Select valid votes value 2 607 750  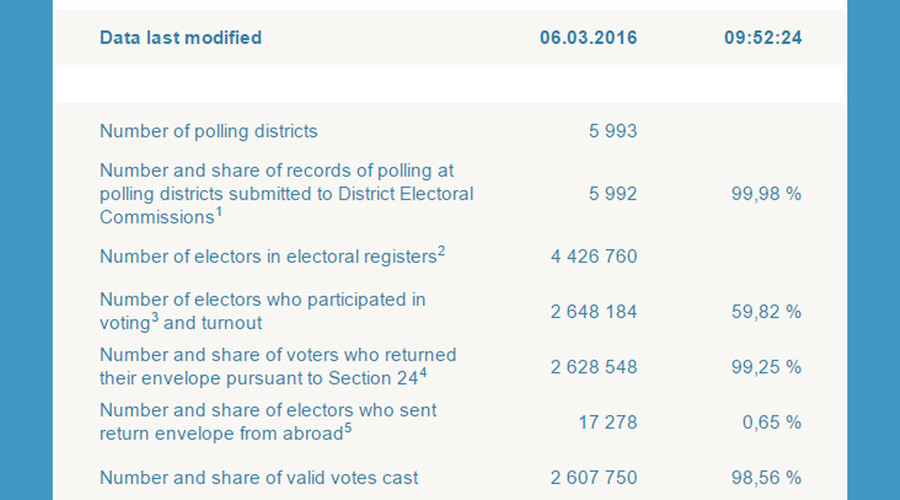(594, 478)
